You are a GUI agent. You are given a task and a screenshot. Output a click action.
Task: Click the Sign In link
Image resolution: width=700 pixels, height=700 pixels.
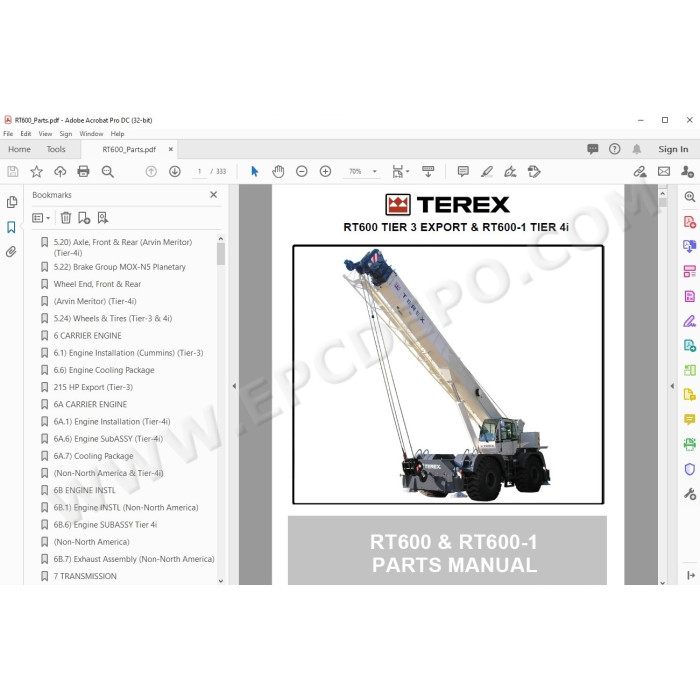pos(673,149)
